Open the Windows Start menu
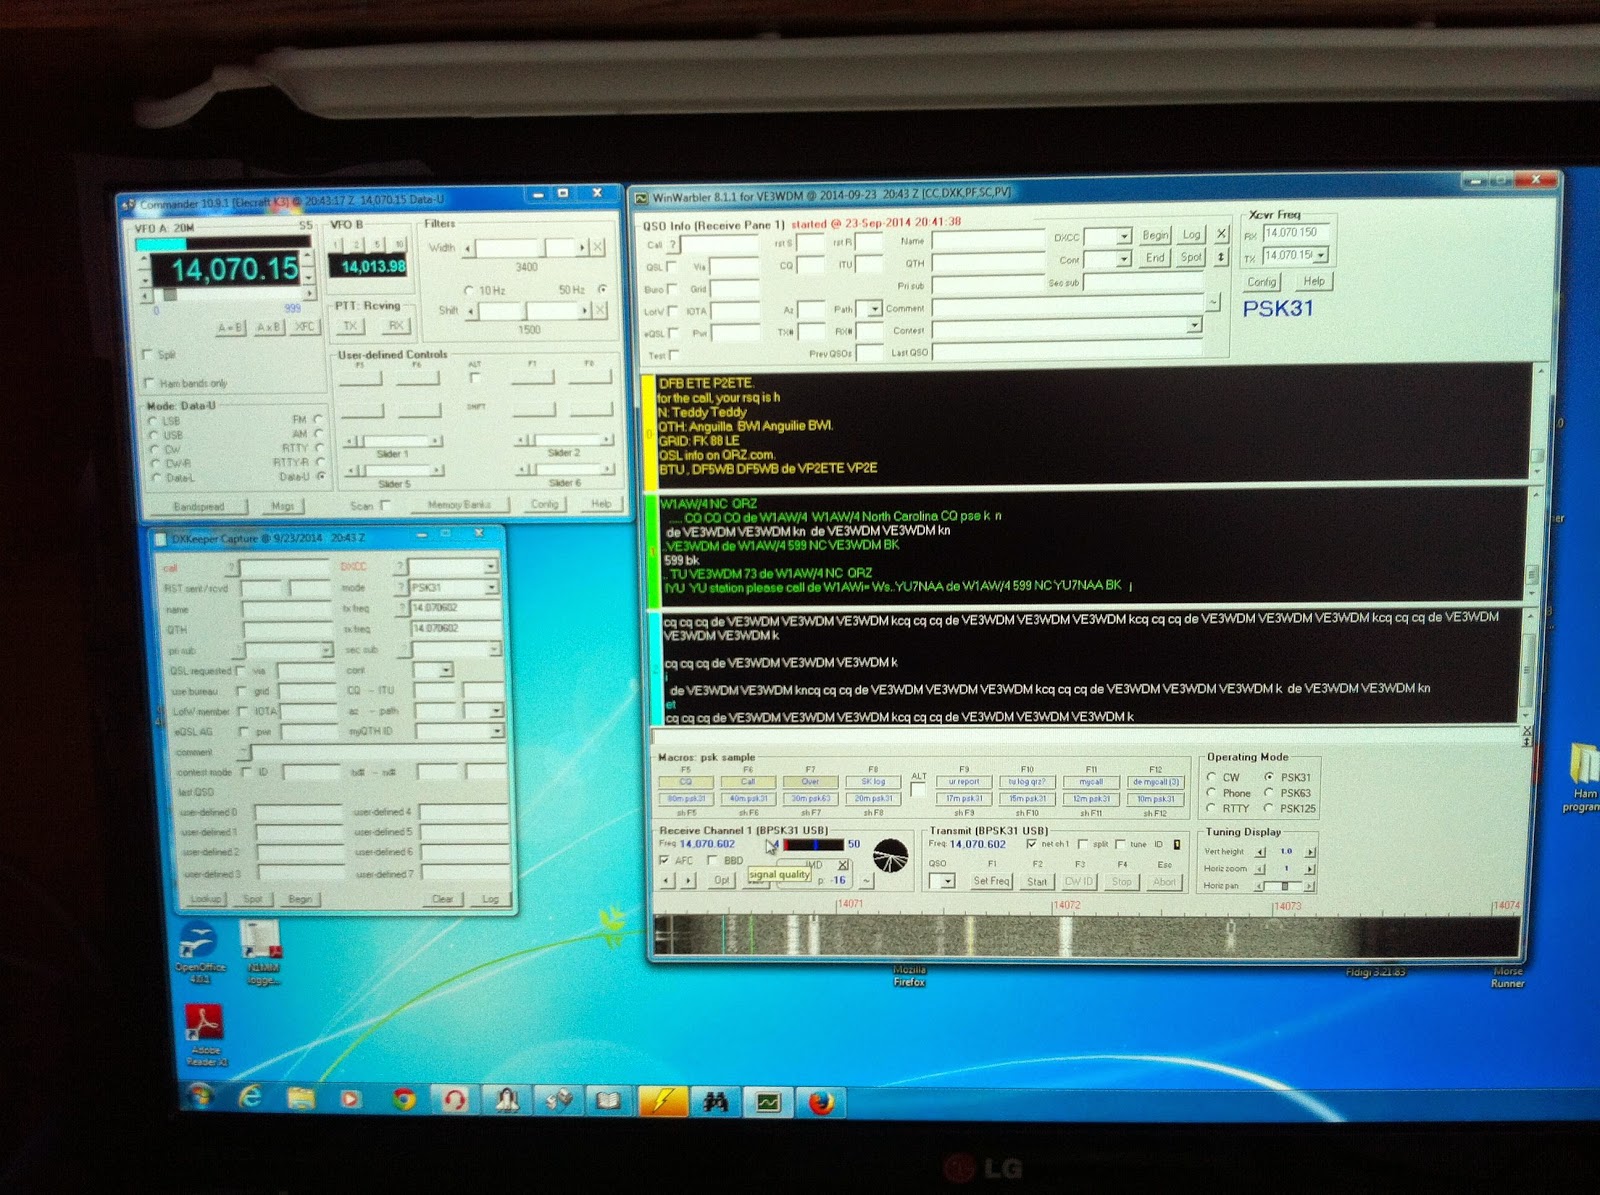 coord(199,1097)
